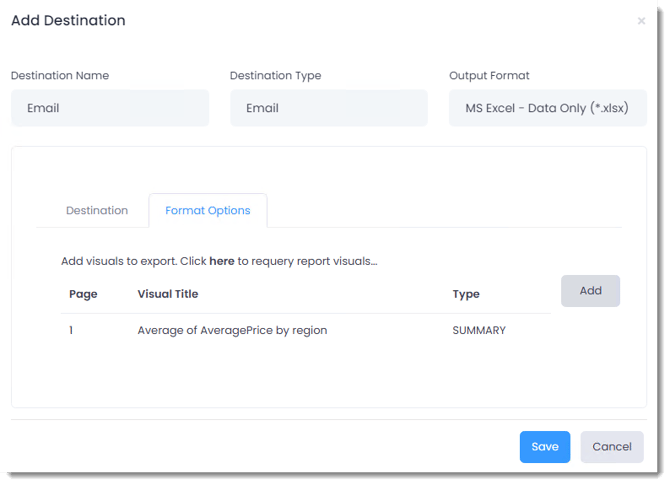Screen dimensions: 670x485
Task: Open the Destination Type Email field
Action: click(328, 108)
